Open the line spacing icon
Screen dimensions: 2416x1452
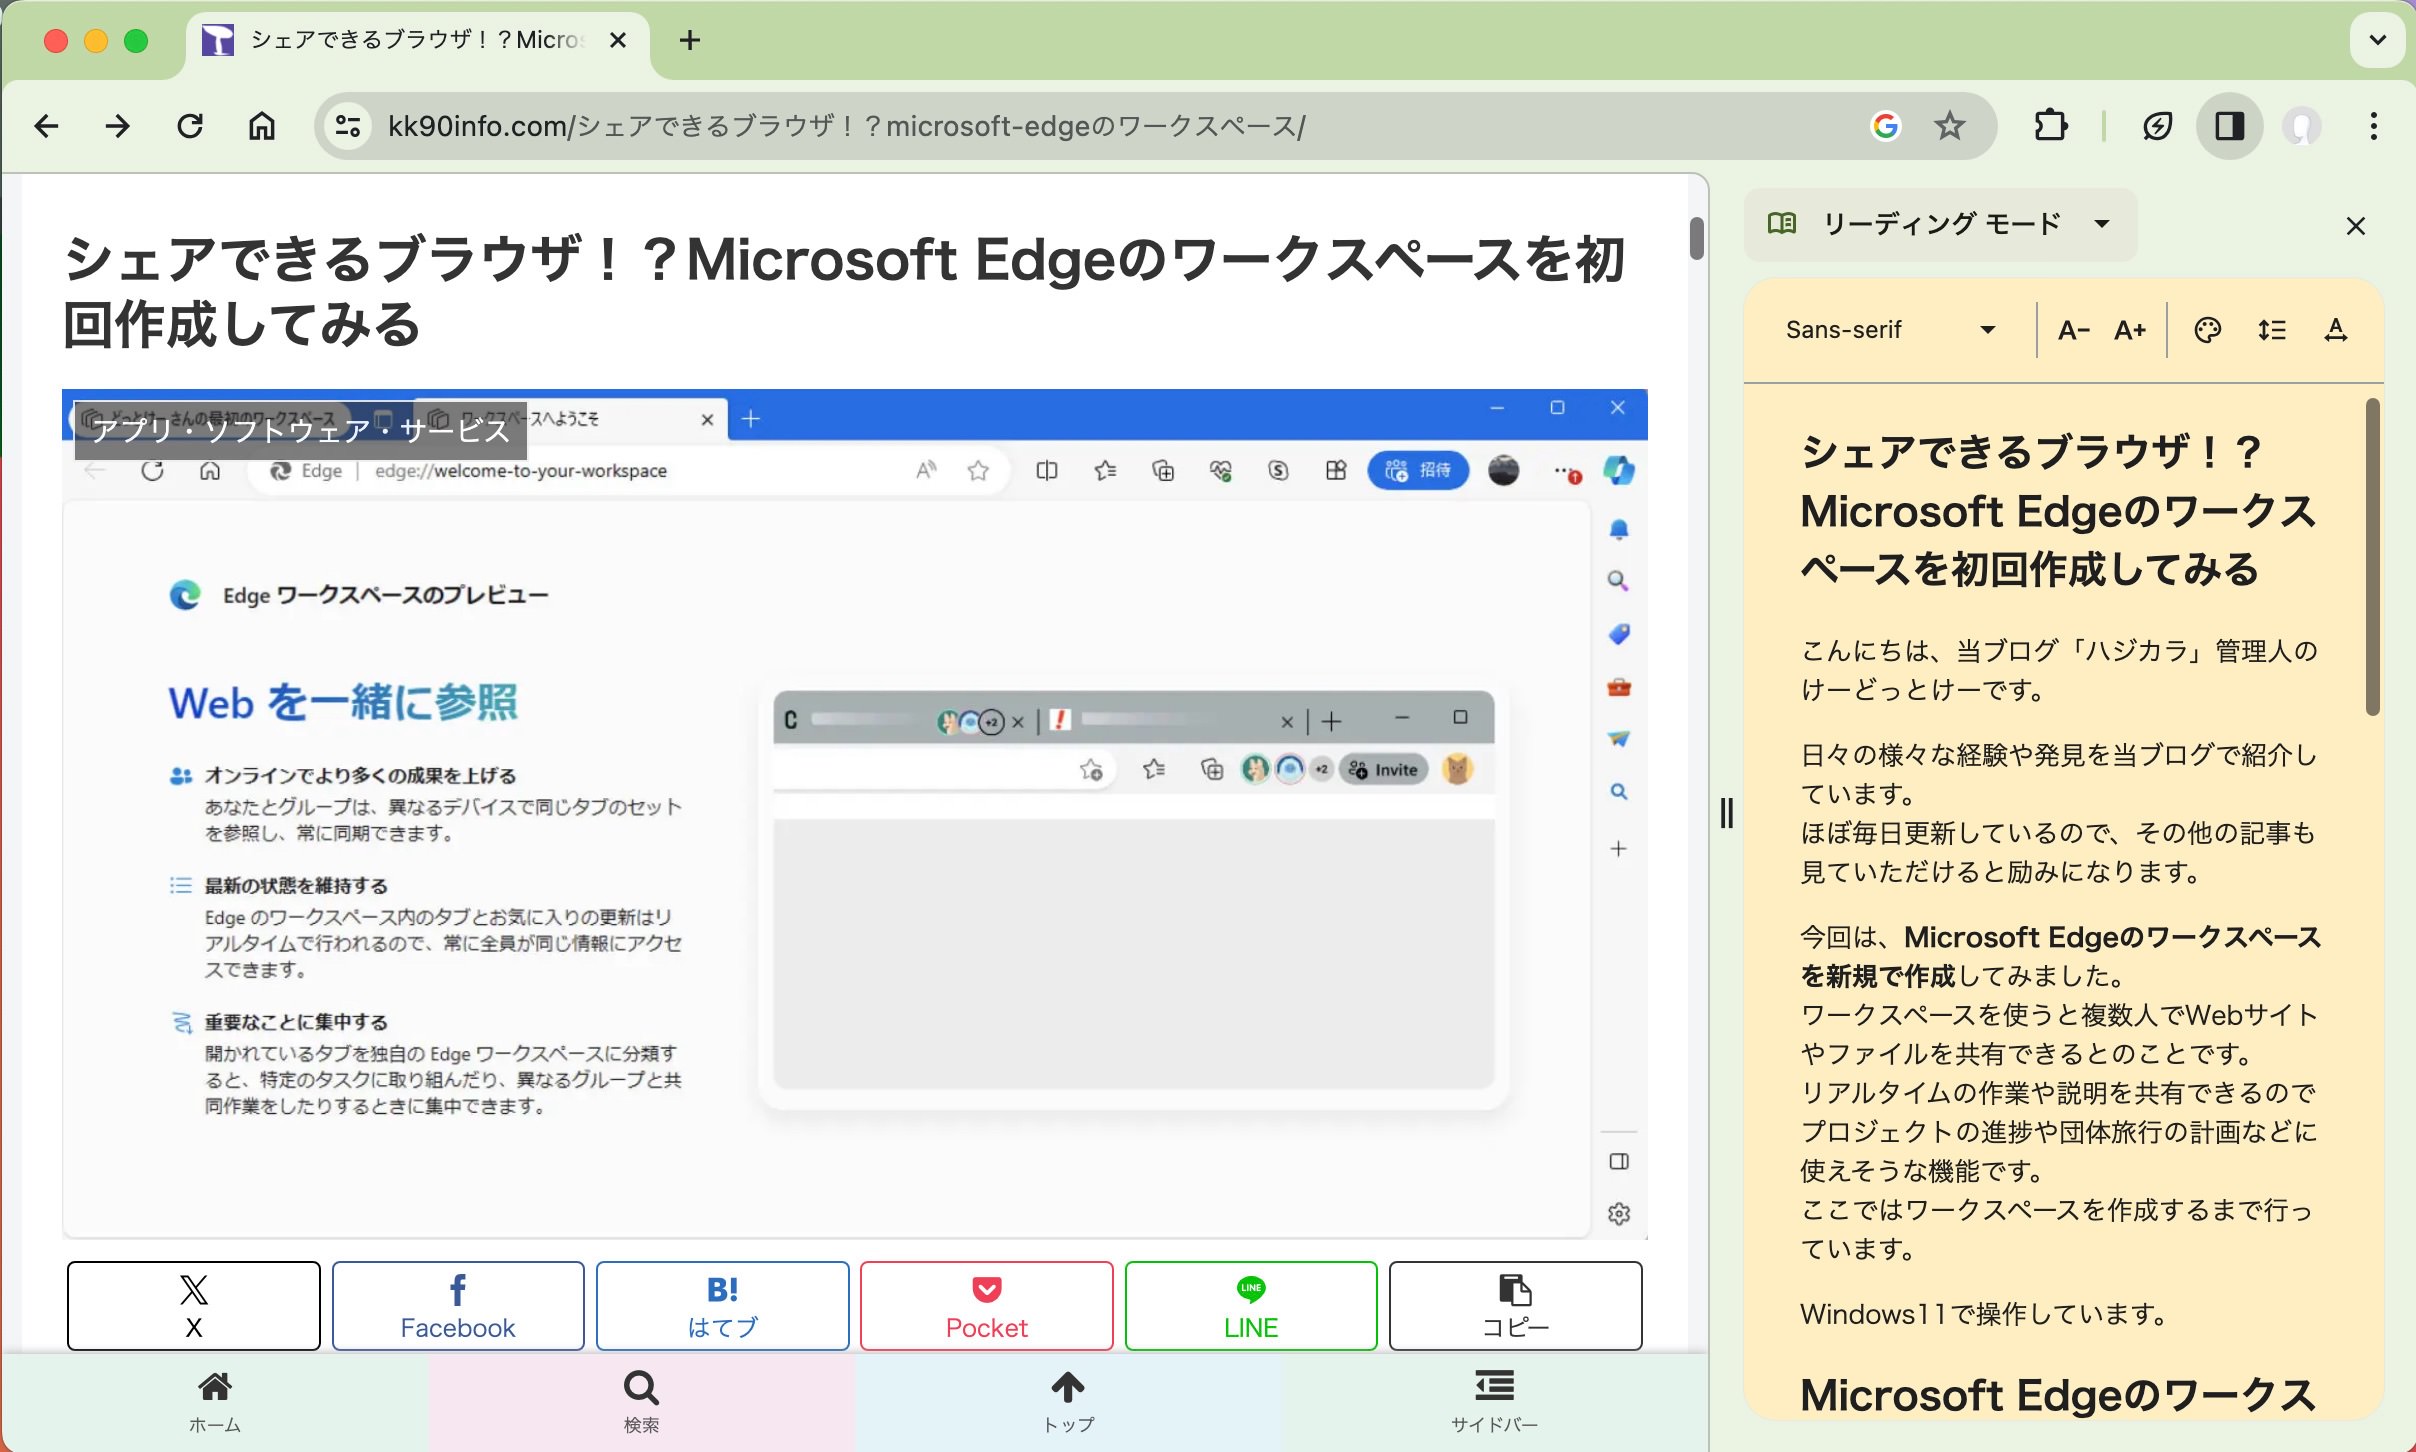point(2272,330)
